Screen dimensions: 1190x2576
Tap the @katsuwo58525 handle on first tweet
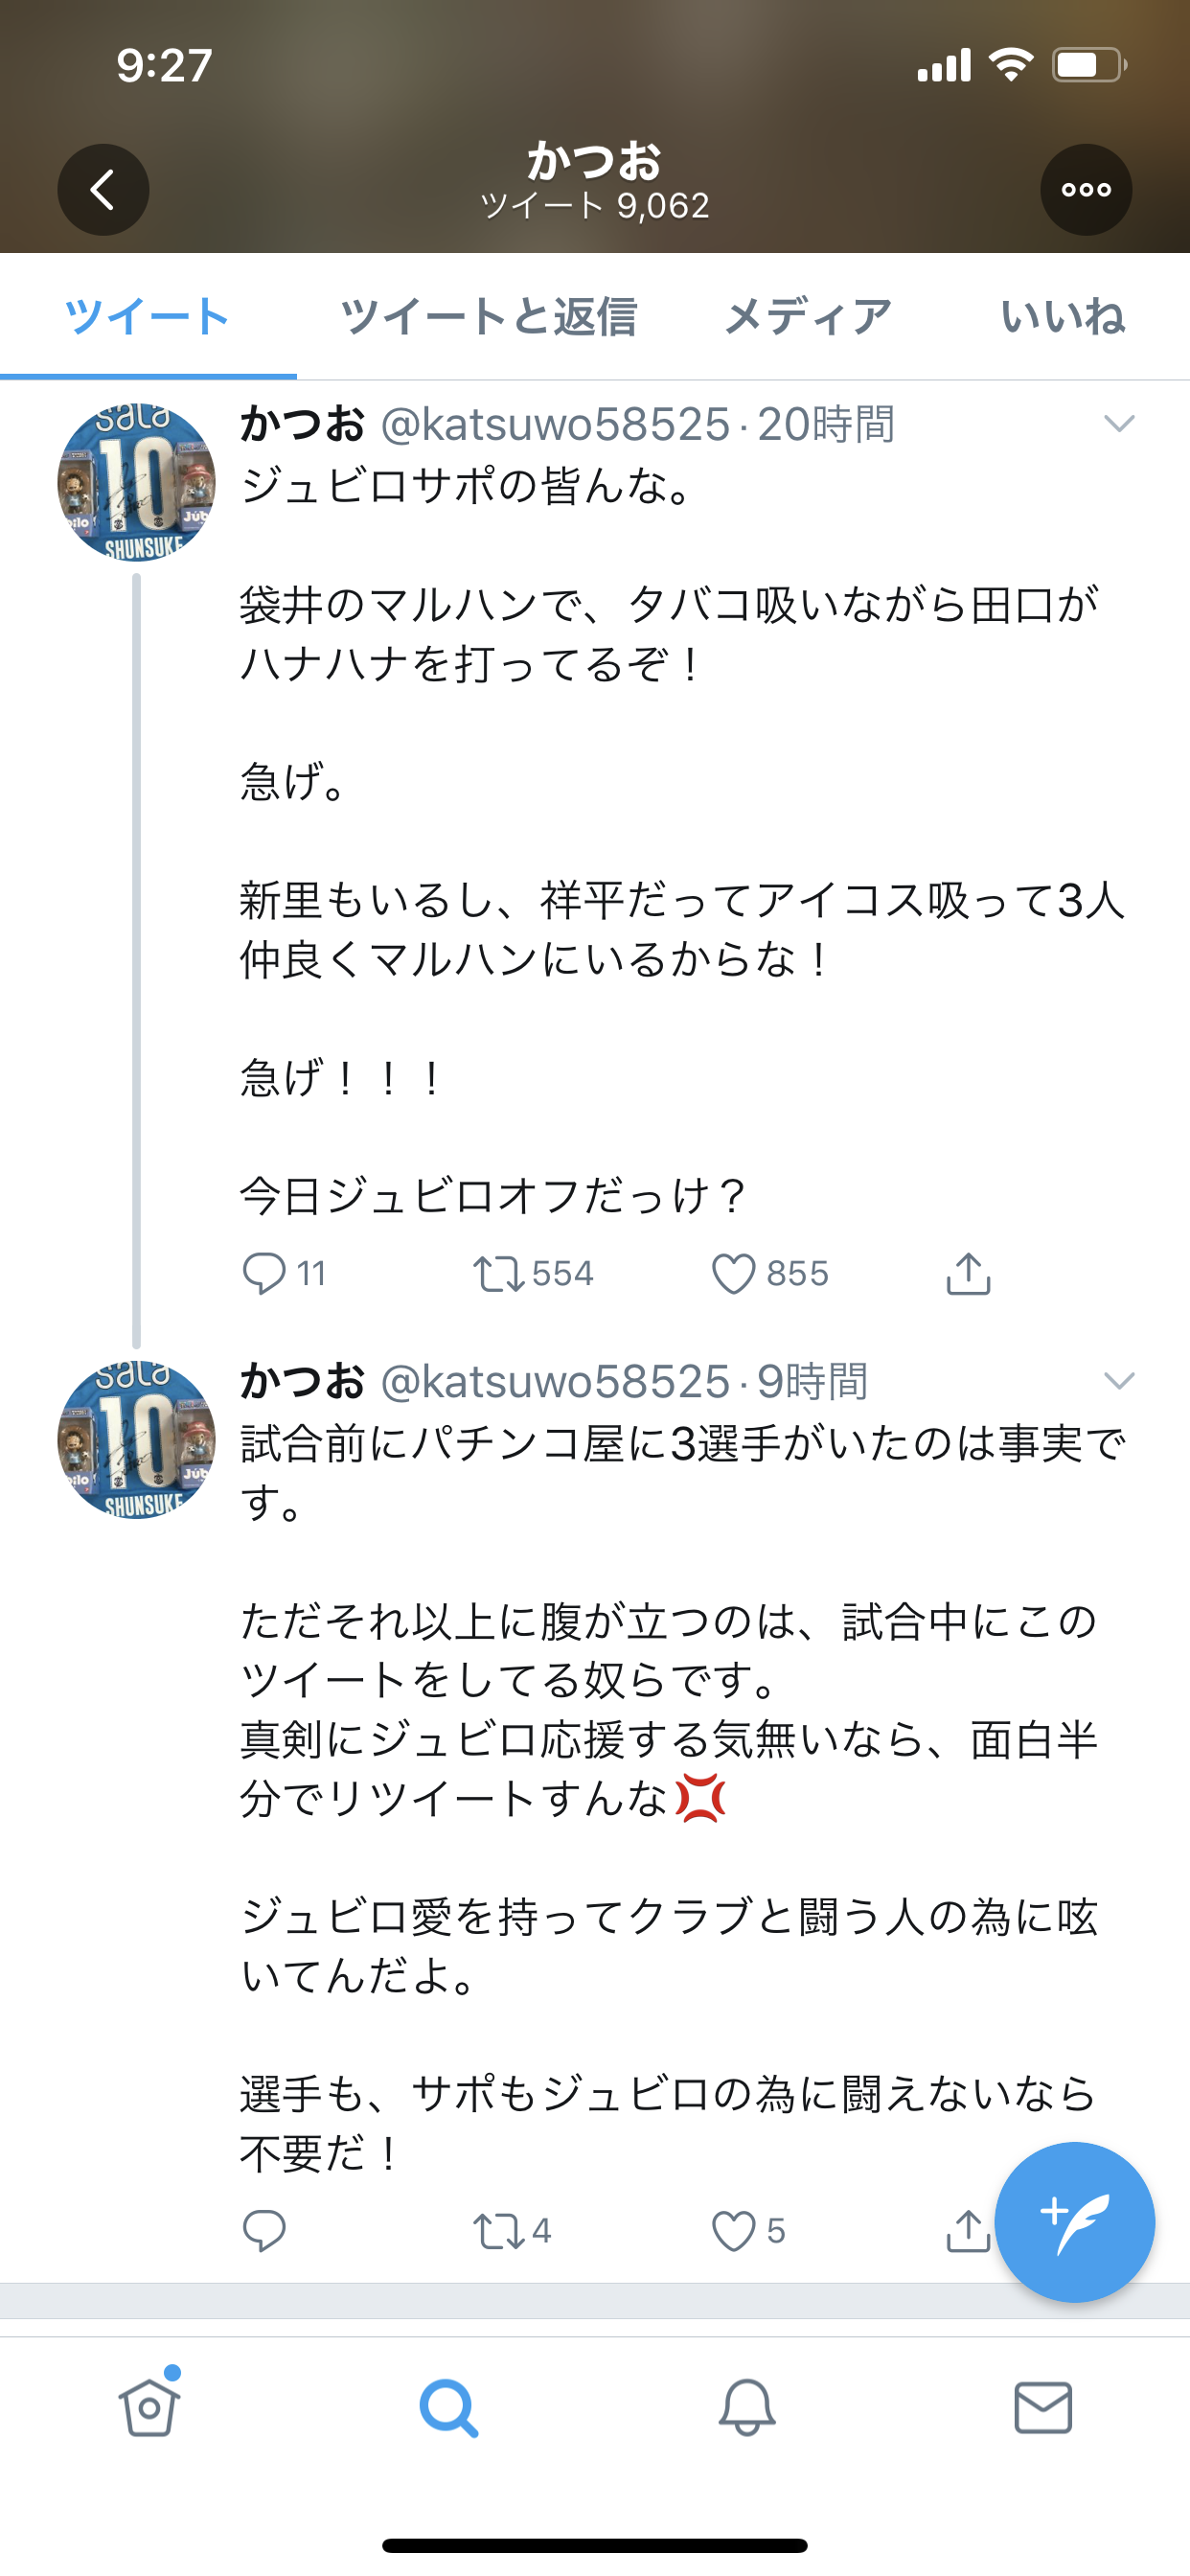(x=556, y=425)
